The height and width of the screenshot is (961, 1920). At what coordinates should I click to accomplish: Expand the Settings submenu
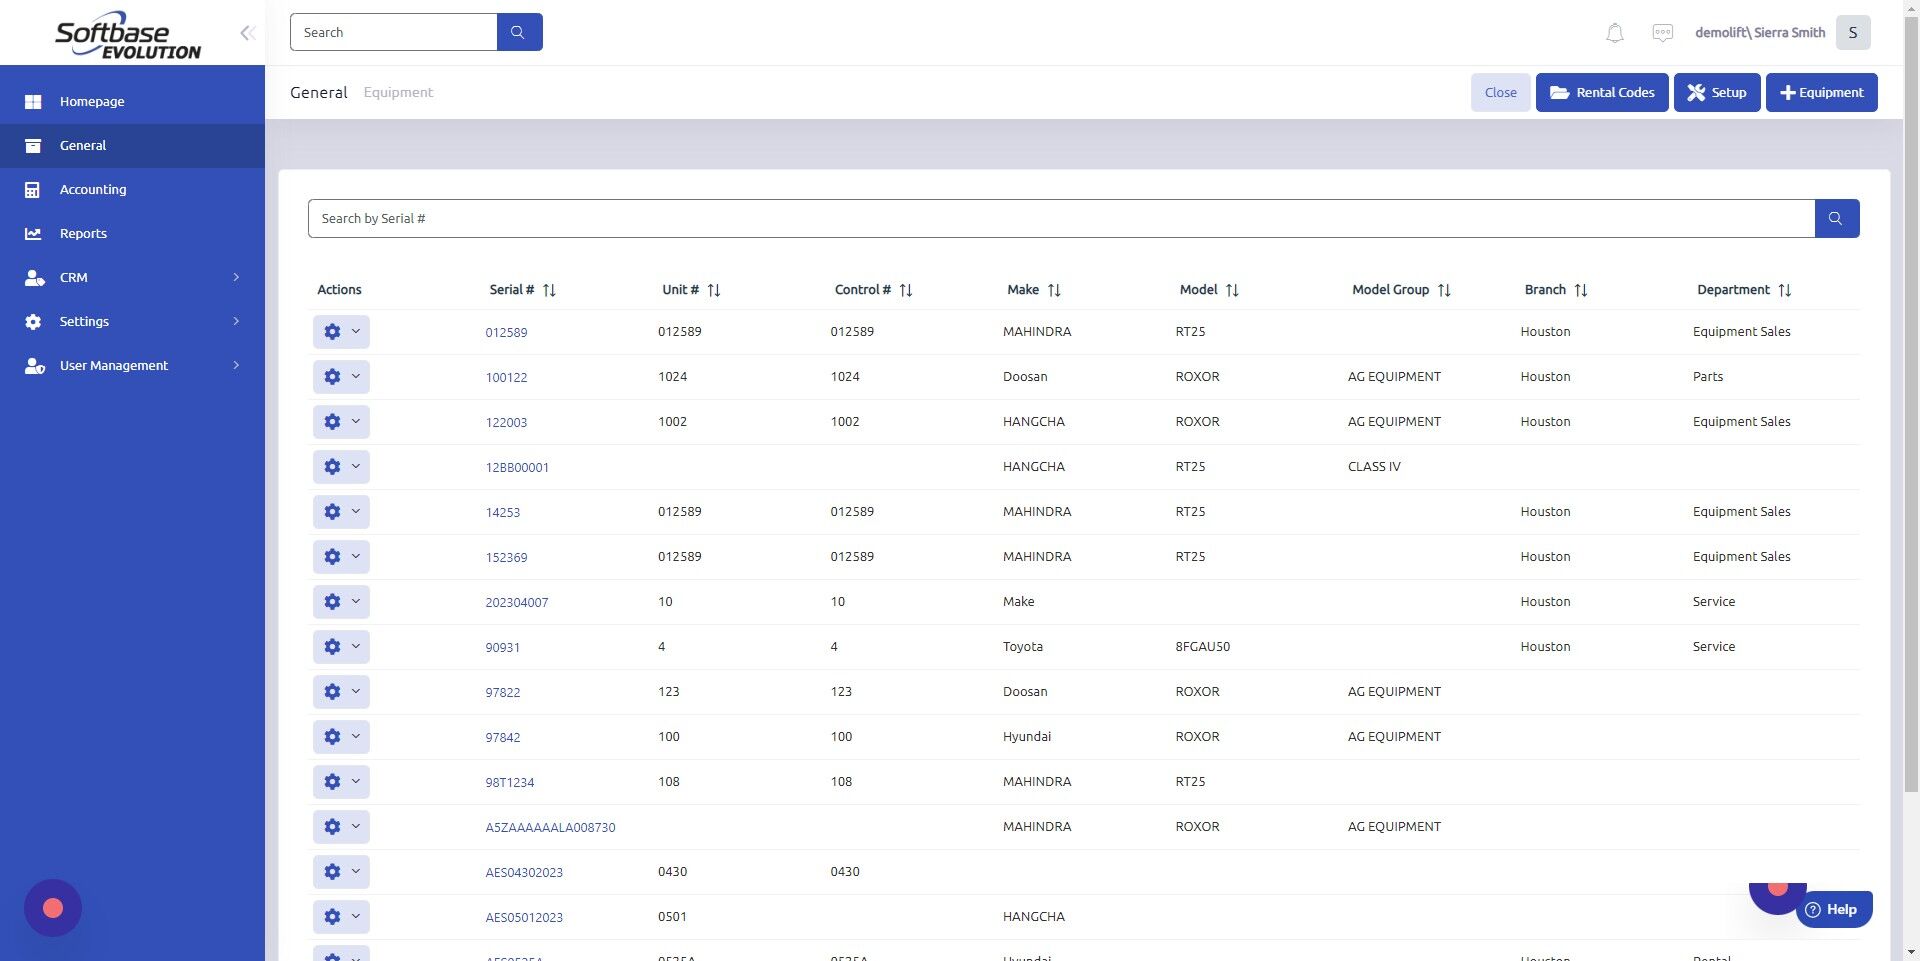pyautogui.click(x=84, y=321)
